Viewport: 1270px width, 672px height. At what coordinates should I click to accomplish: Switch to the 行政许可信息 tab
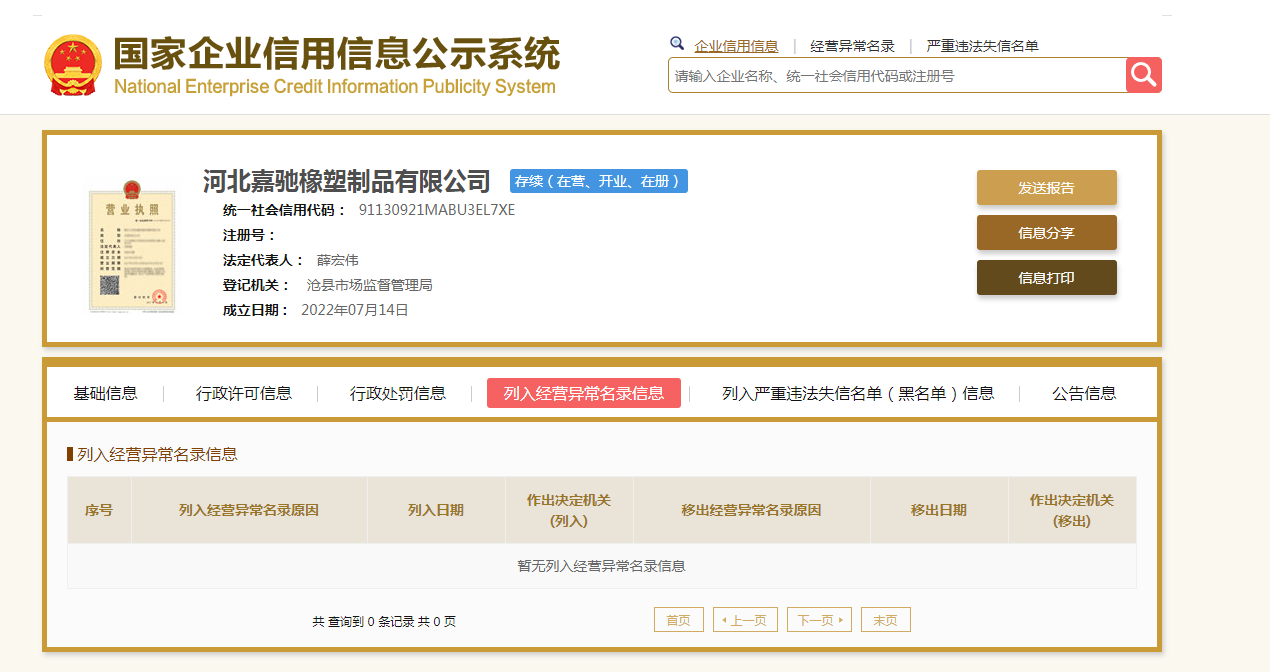[244, 393]
